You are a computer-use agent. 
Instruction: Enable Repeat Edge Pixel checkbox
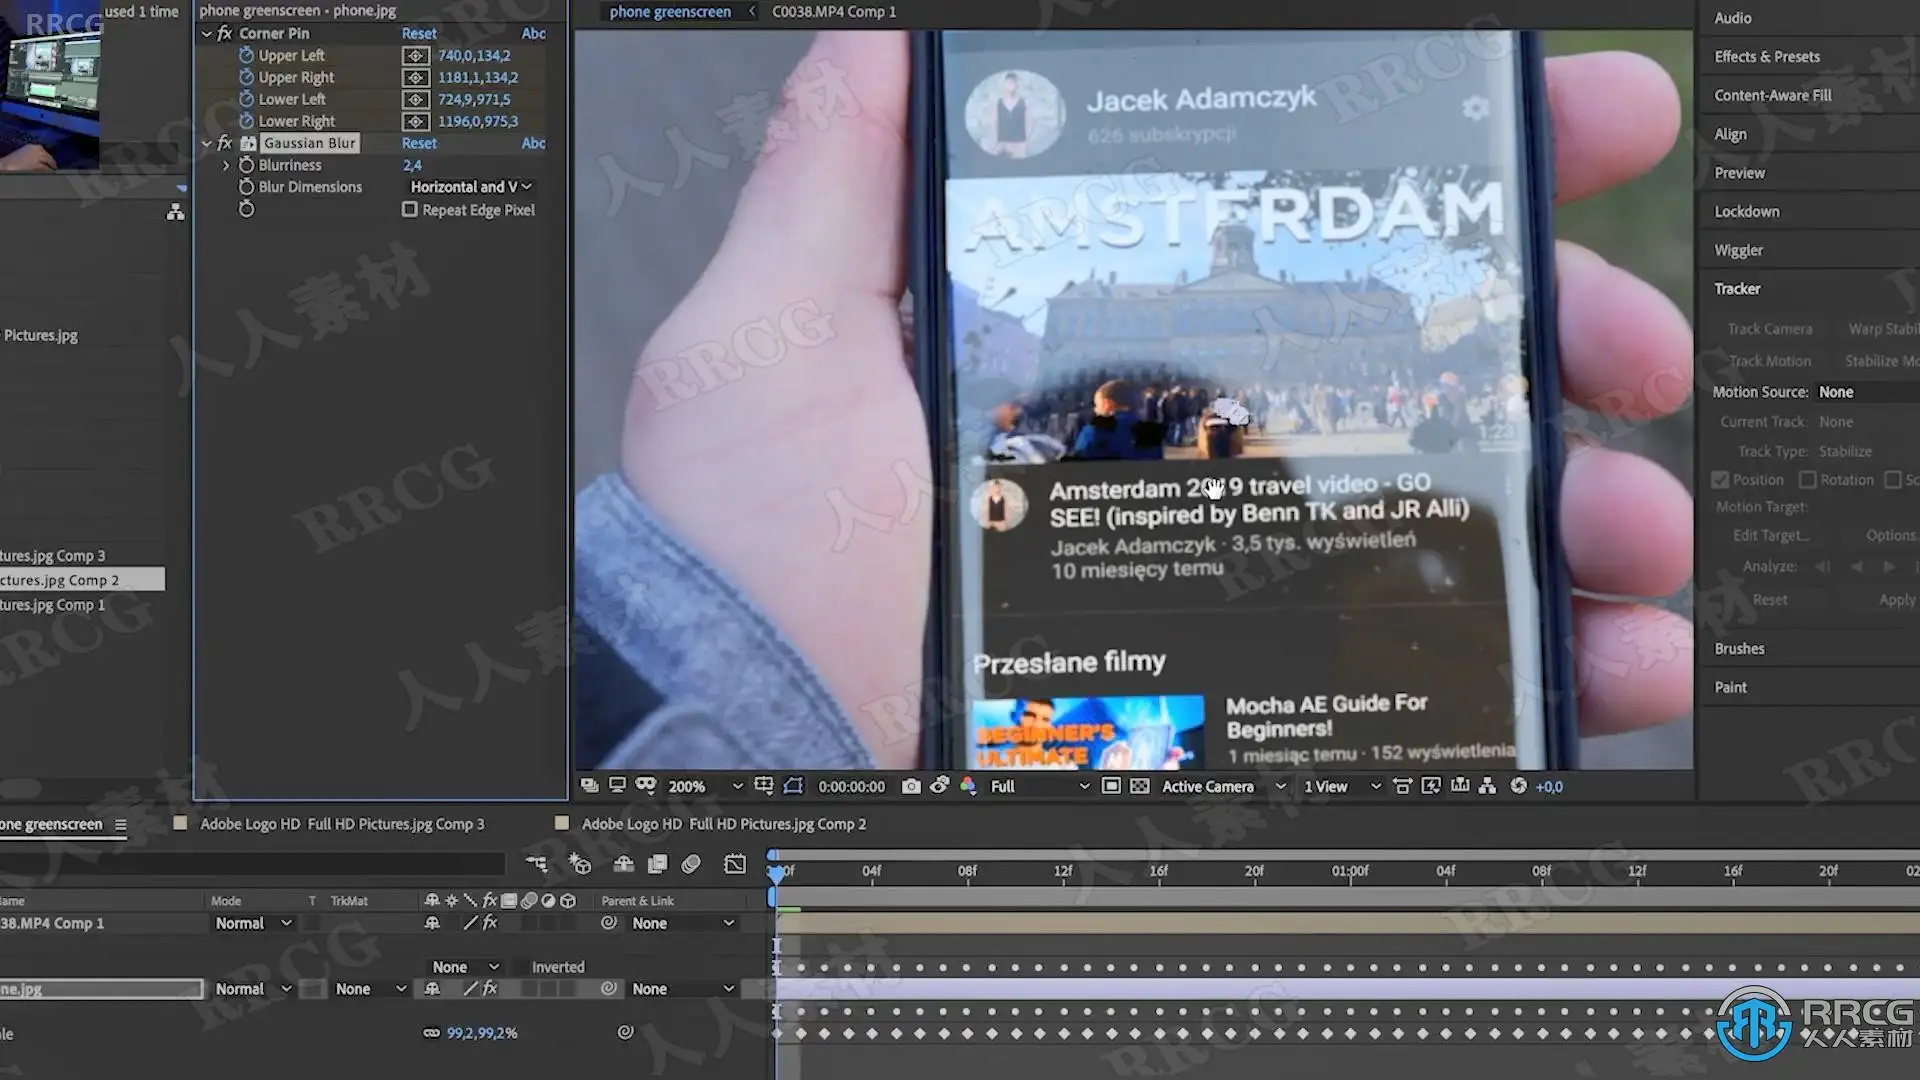tap(410, 210)
